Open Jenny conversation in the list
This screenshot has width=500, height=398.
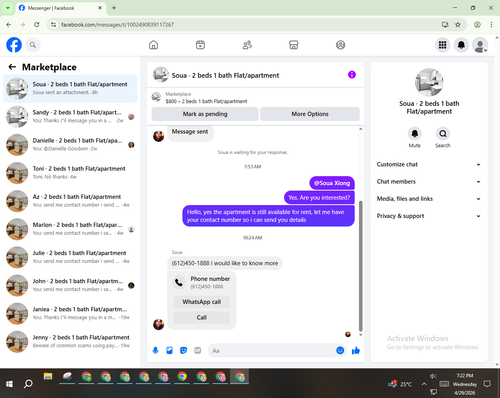coord(70,342)
